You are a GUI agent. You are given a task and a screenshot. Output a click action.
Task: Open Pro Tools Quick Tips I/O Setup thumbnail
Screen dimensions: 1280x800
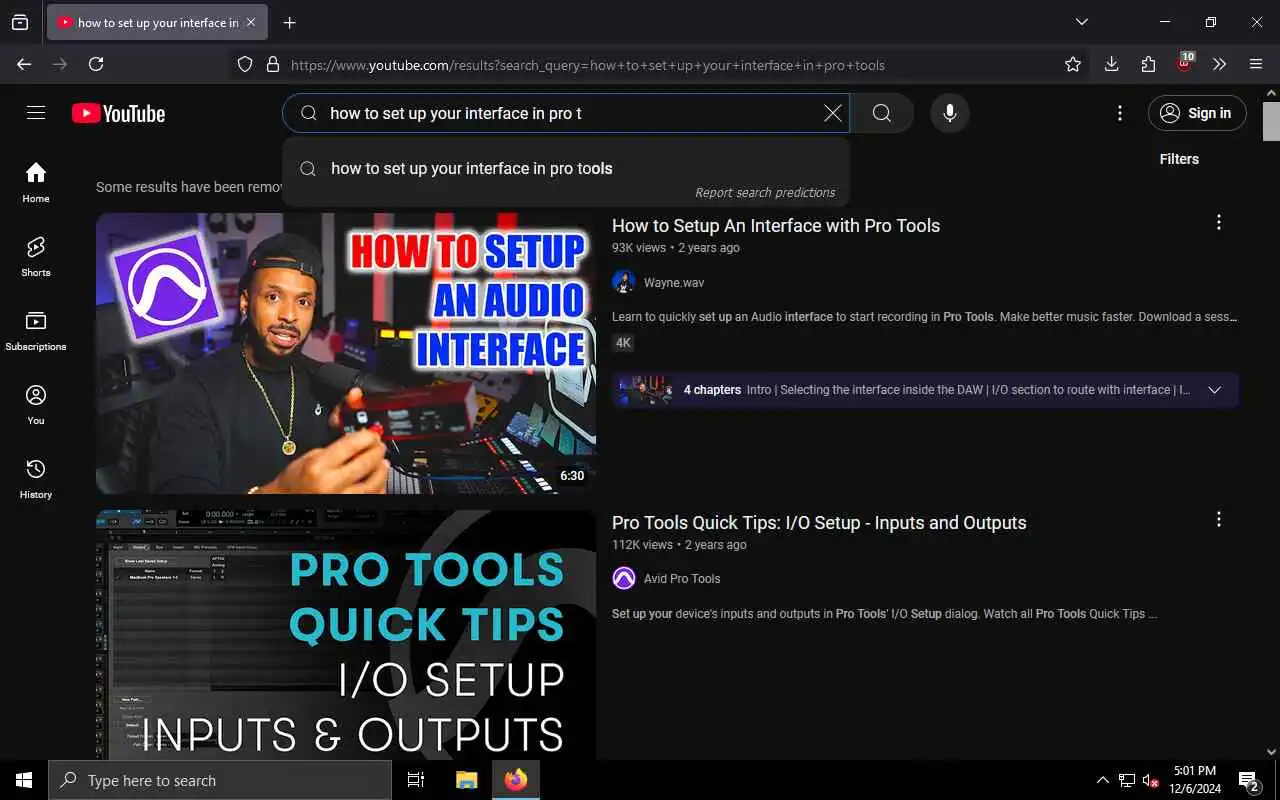[346, 635]
